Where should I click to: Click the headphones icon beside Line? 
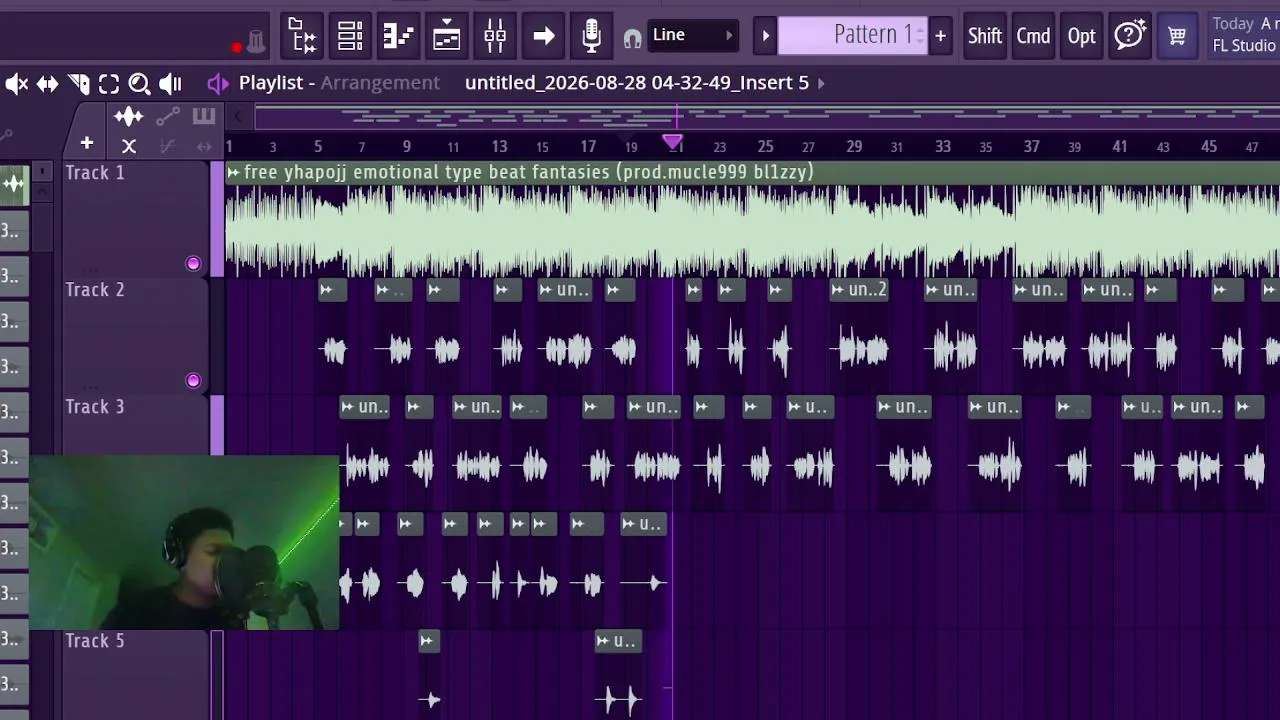632,39
